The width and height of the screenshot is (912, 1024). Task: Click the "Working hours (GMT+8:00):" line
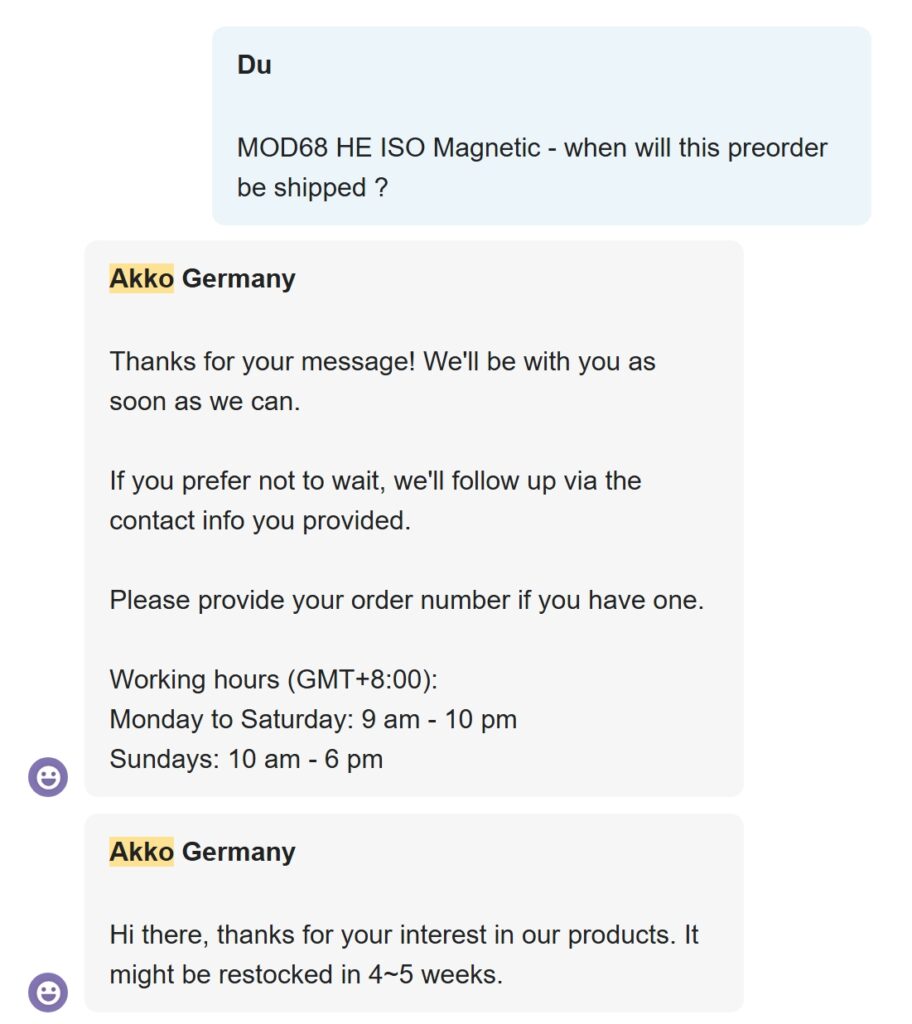[x=274, y=680]
